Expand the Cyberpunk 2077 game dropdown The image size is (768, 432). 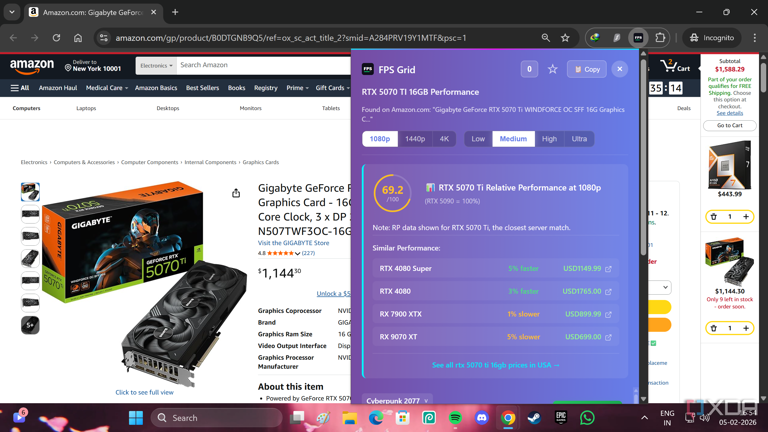397,400
